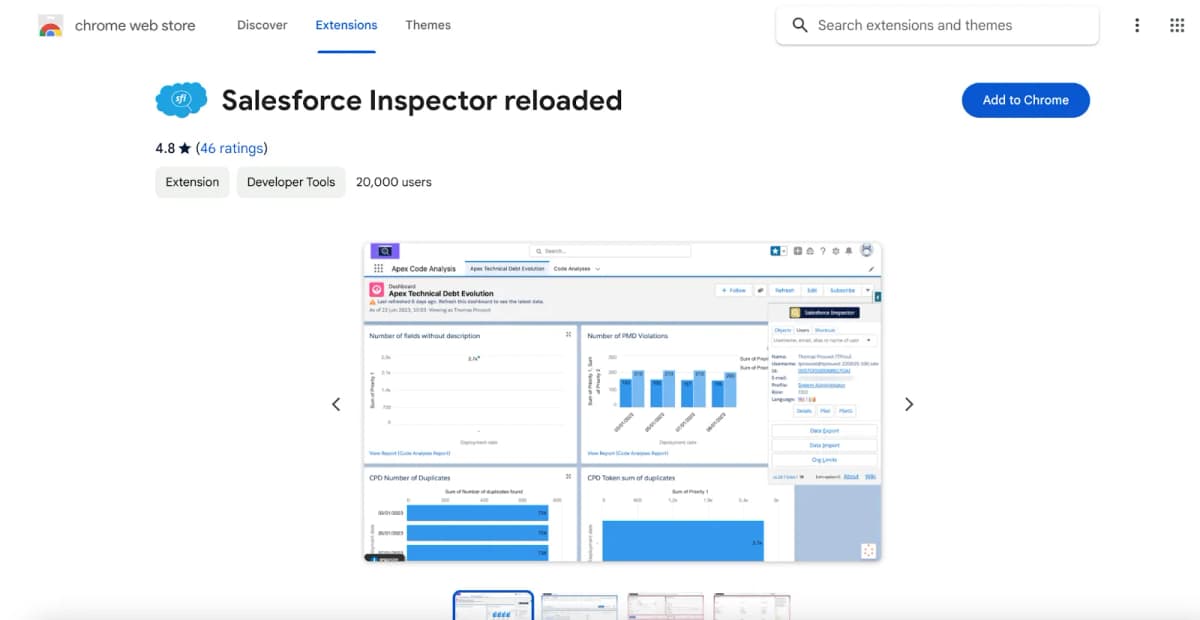Select the fourth screenshot thumbnail
This screenshot has height=620, width=1200.
(752, 606)
